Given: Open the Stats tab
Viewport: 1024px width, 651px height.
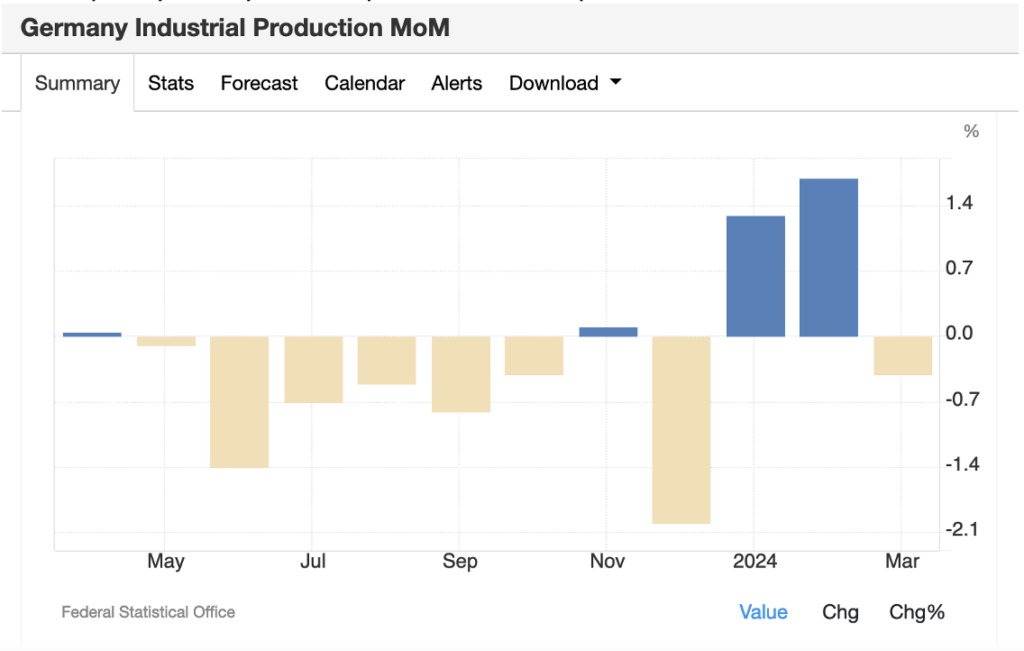Looking at the screenshot, I should click(171, 84).
